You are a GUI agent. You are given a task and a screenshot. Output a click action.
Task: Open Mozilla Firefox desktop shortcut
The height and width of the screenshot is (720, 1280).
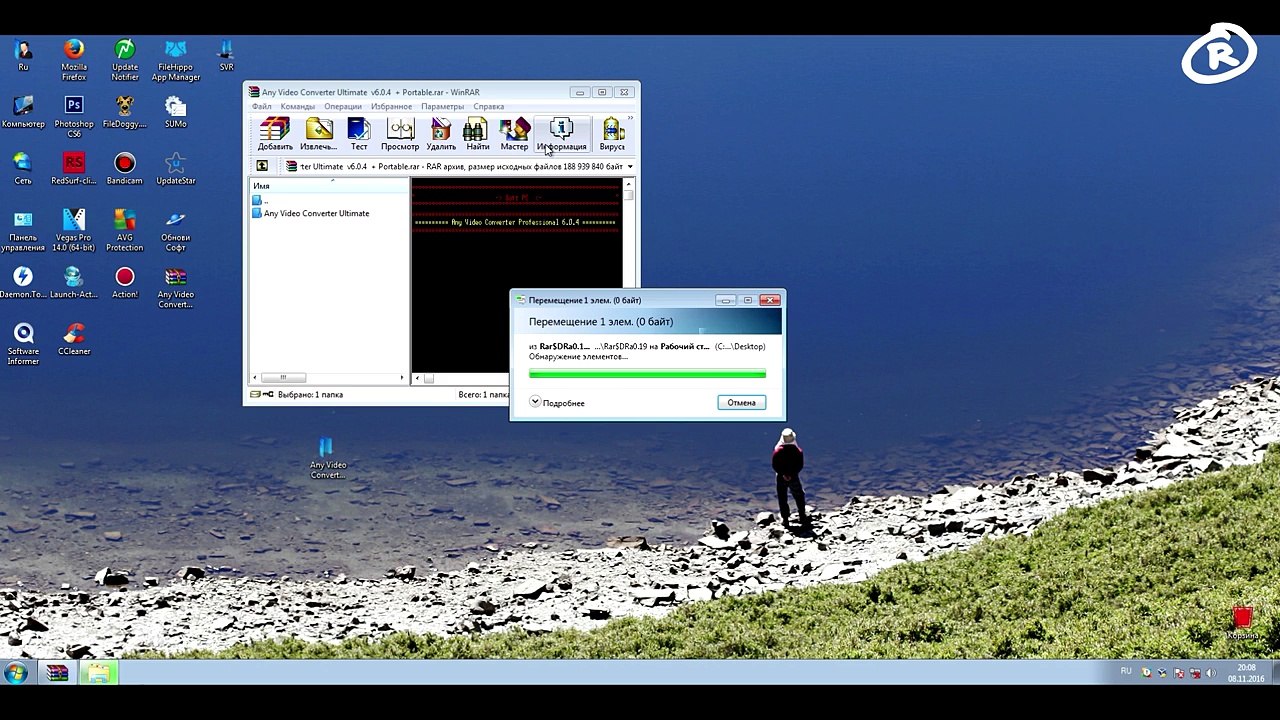click(74, 60)
